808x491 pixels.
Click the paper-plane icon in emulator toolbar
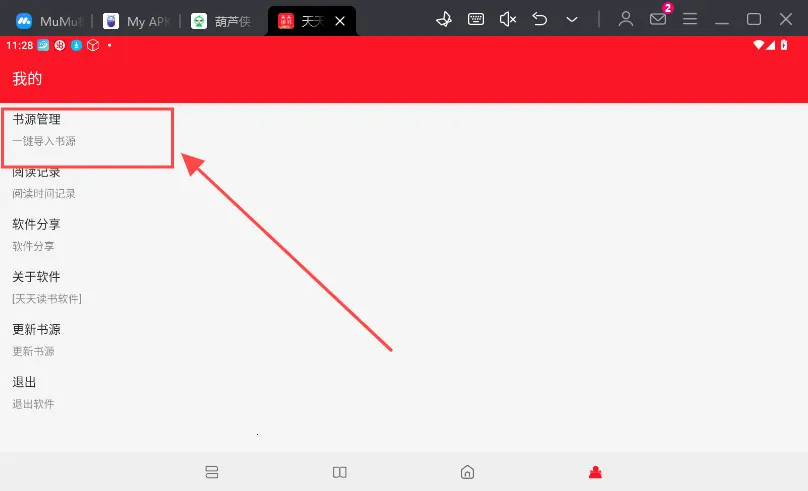[x=446, y=19]
